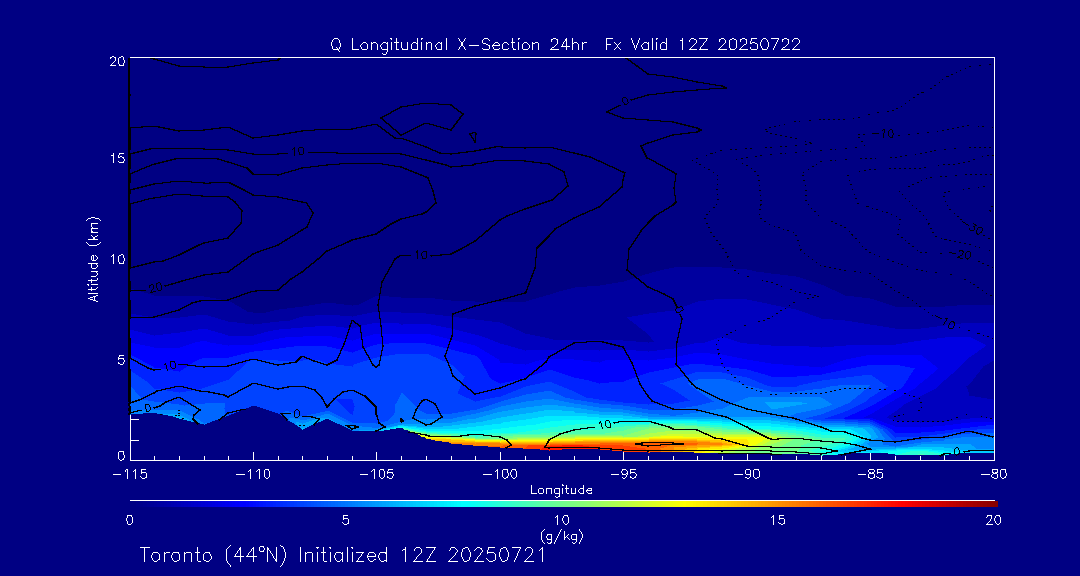
Task: Click the colorbar value label 15
Action: [x=777, y=521]
